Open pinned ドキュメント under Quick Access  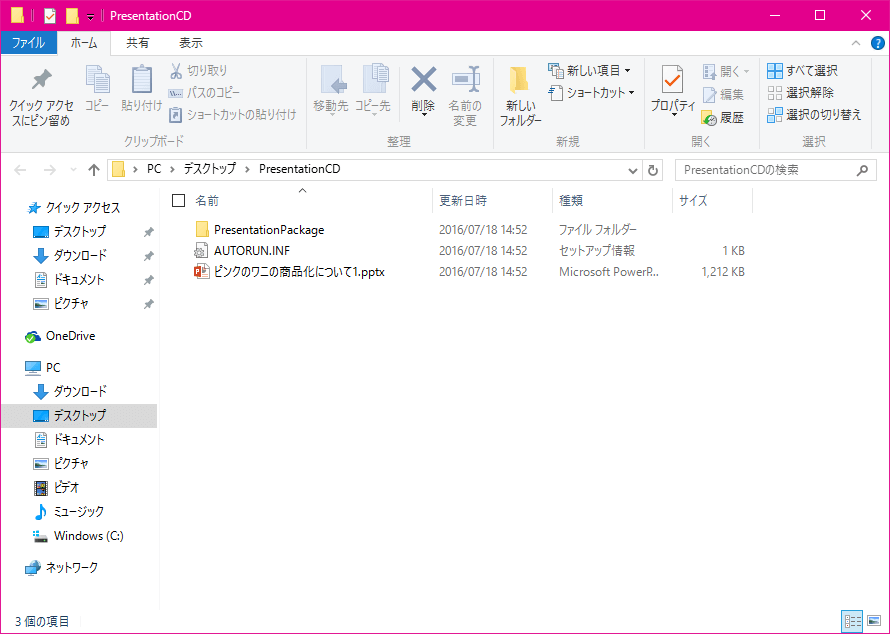[79, 279]
